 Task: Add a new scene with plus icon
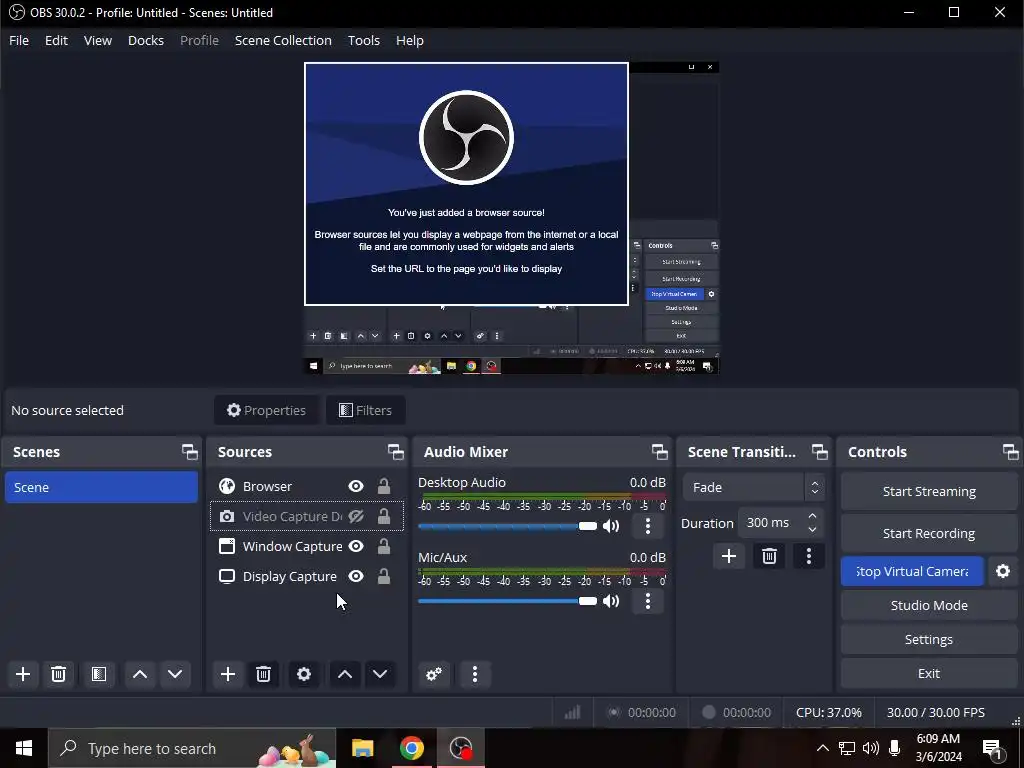click(23, 674)
